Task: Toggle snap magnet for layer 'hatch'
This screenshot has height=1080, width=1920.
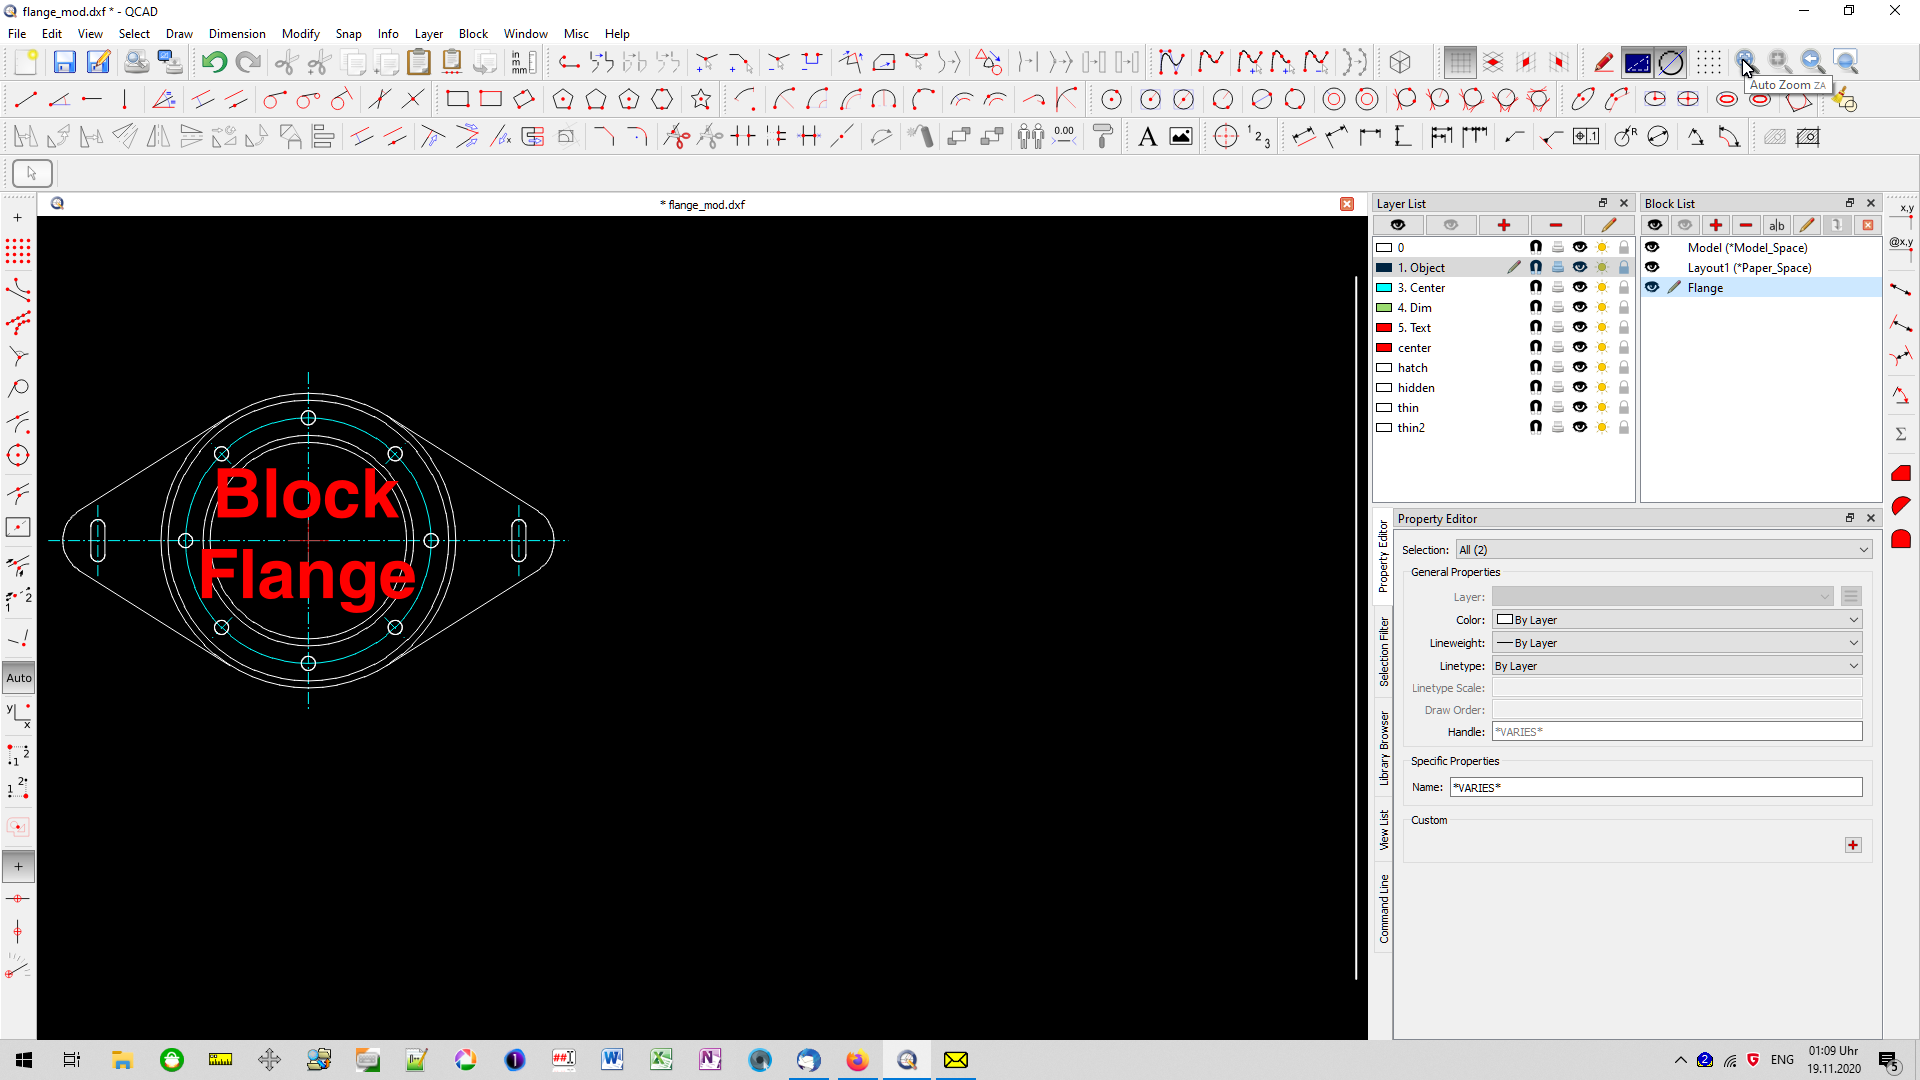Action: (1536, 367)
